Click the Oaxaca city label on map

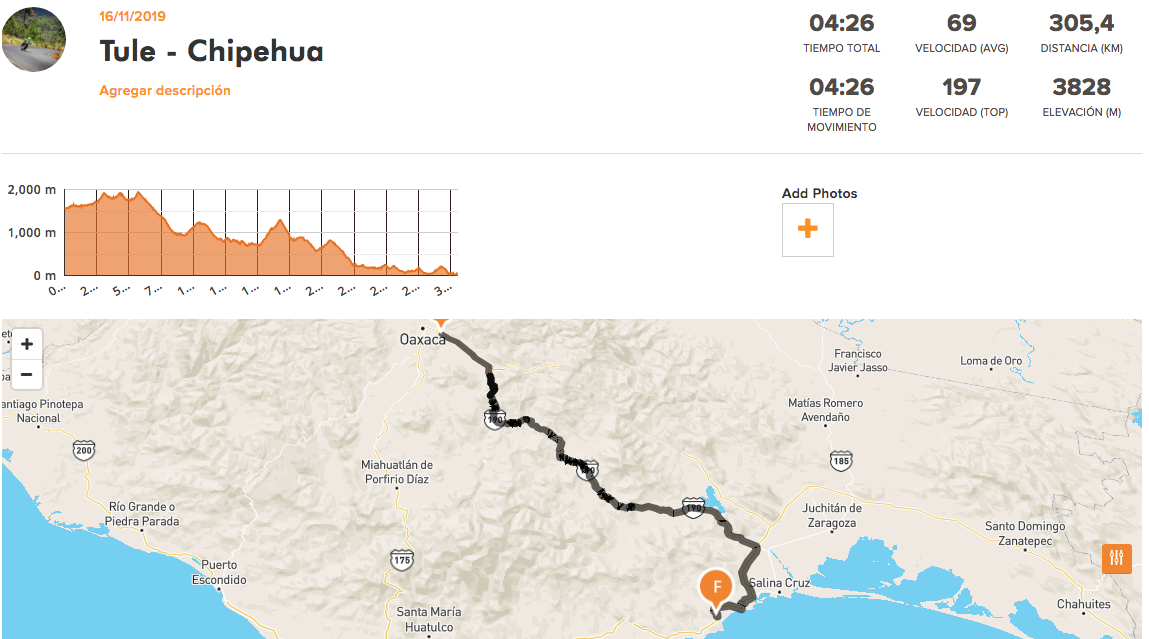pos(422,339)
